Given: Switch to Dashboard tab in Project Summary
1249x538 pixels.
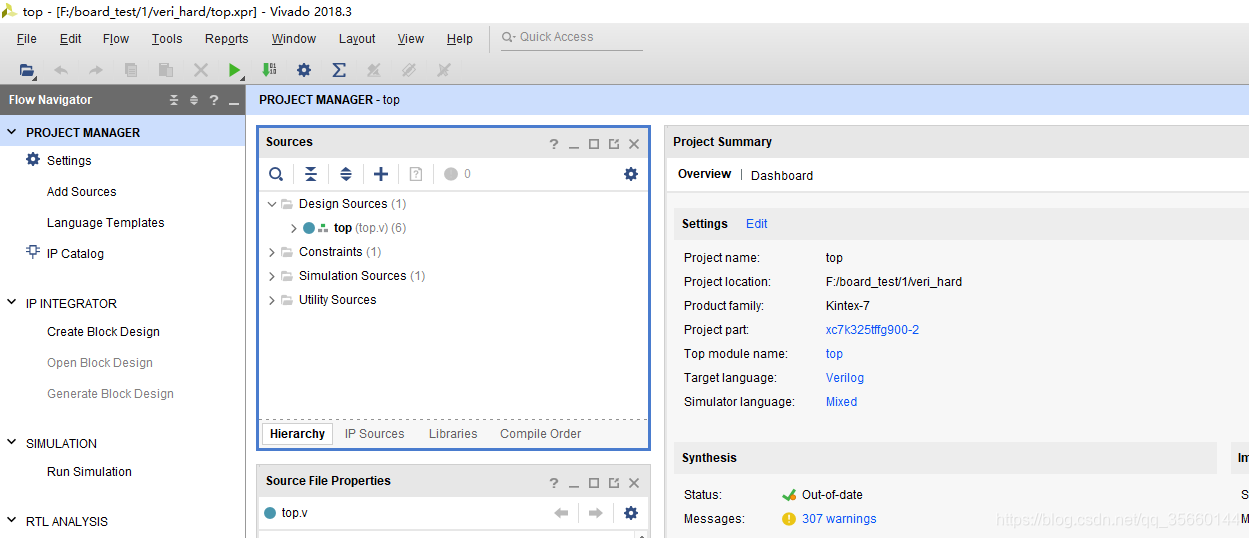Looking at the screenshot, I should (782, 175).
